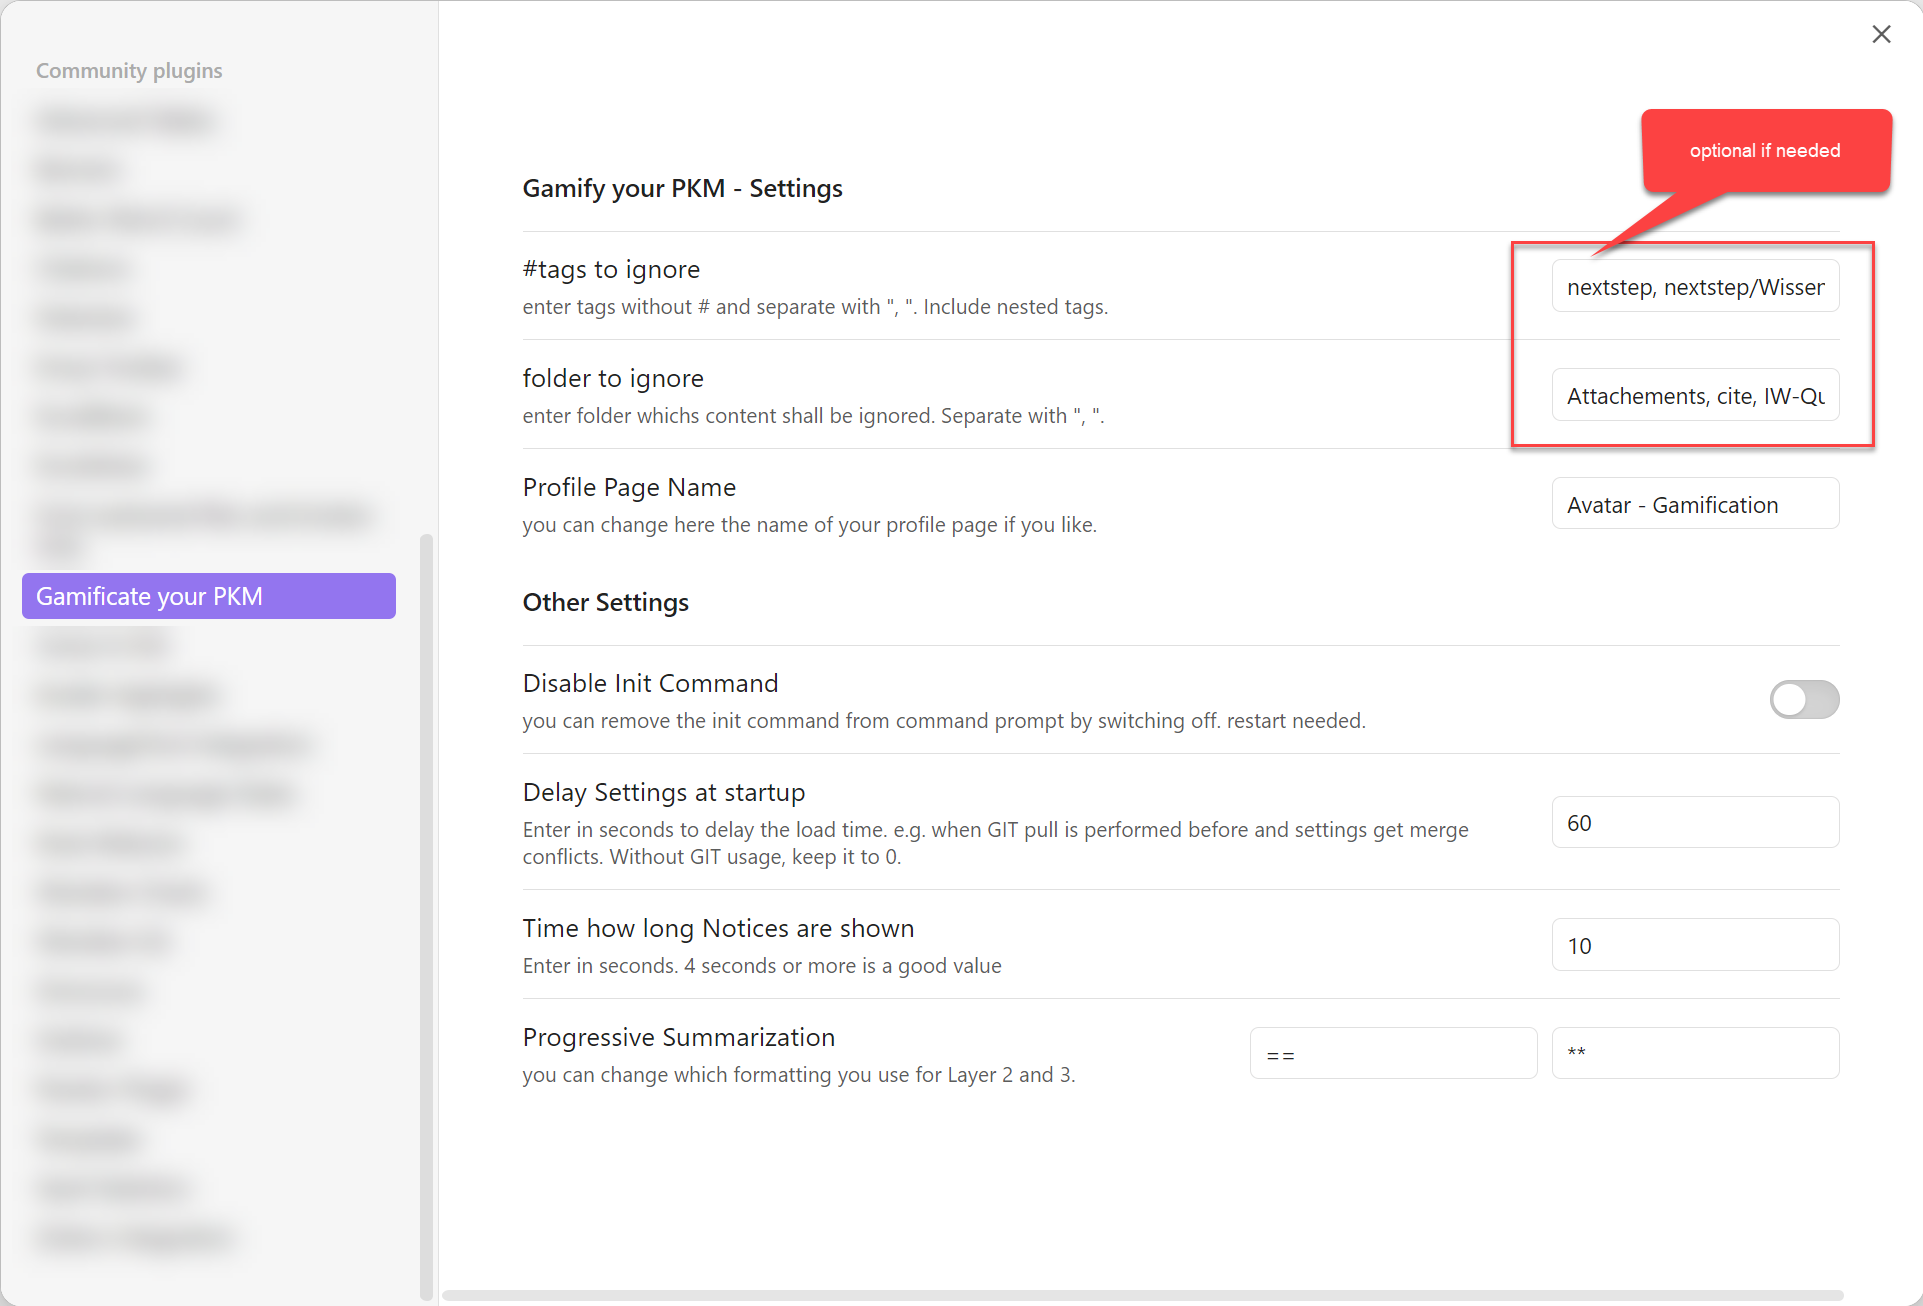Change the Profile Page Name "Avatar - Gamification"

tap(1694, 503)
